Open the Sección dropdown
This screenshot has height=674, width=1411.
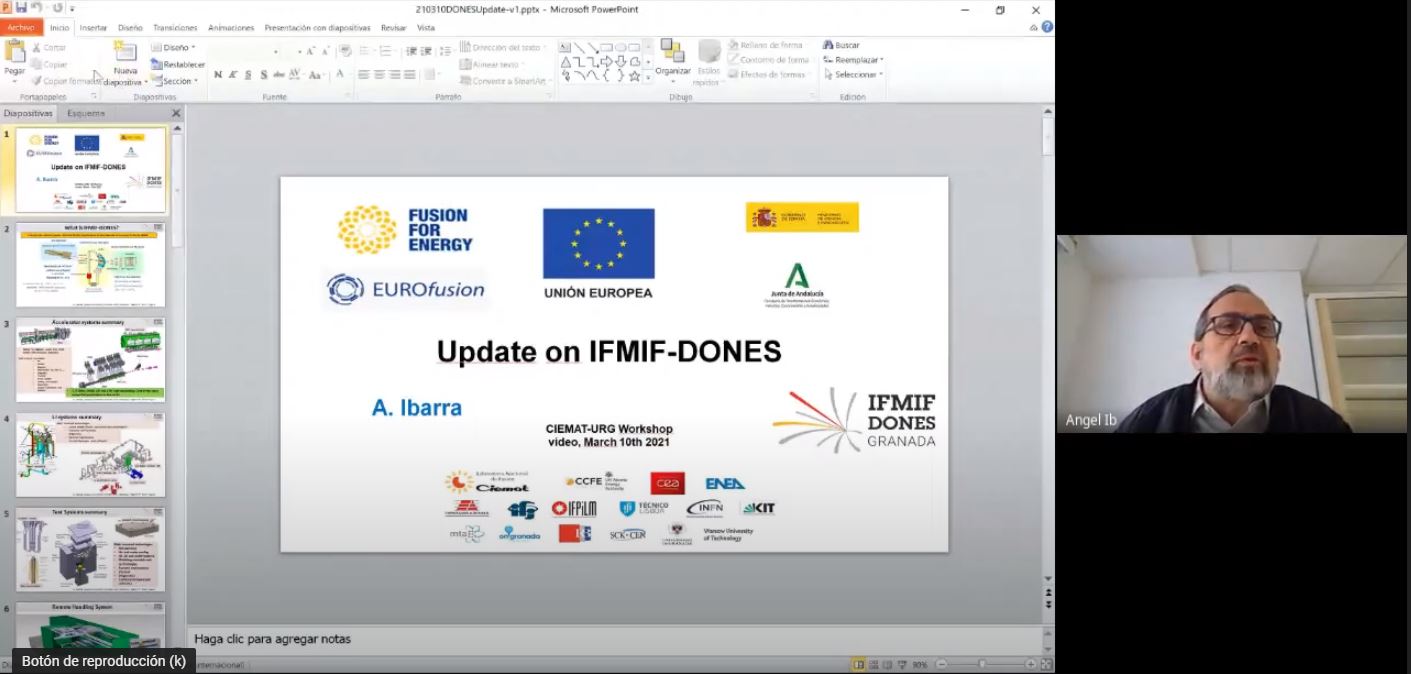point(176,81)
